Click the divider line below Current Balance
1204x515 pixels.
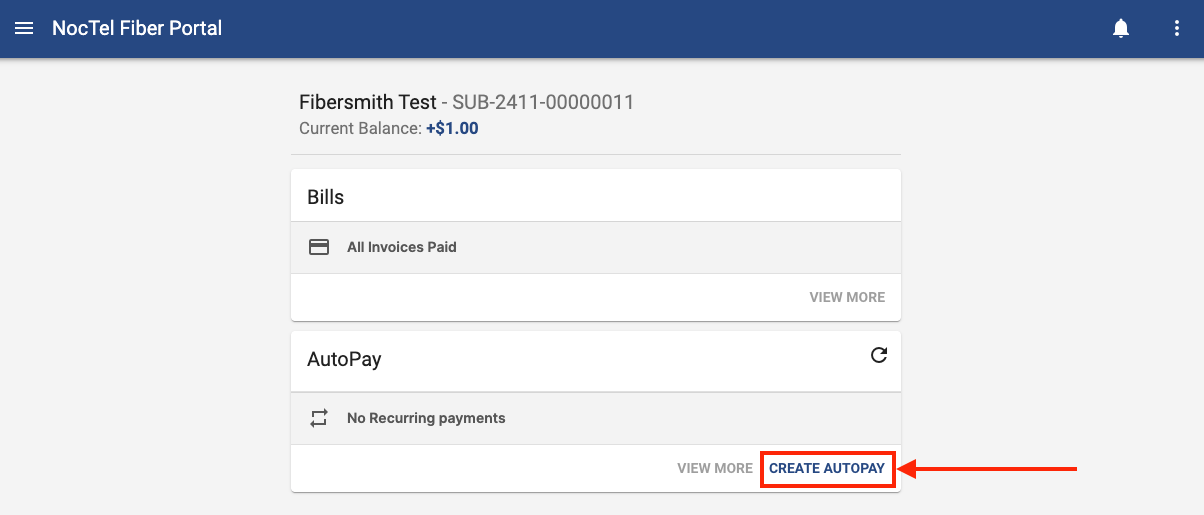pyautogui.click(x=596, y=154)
